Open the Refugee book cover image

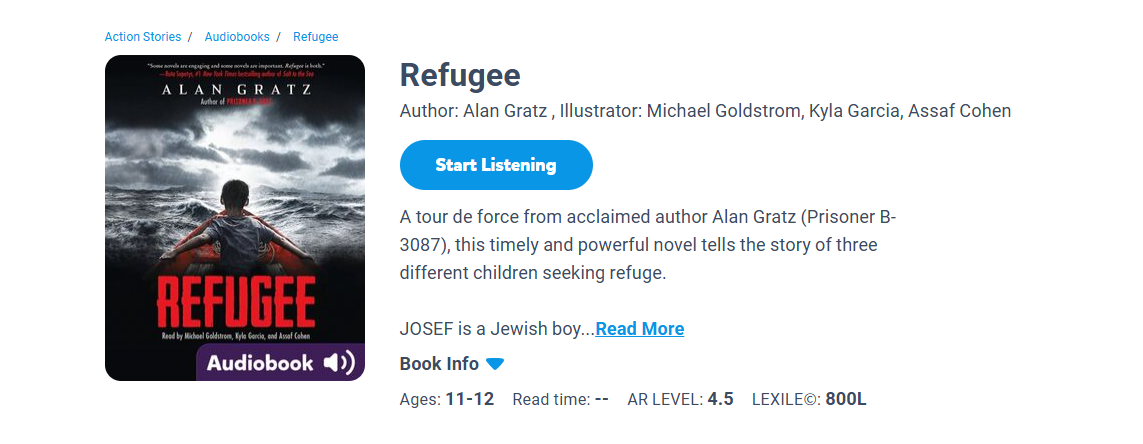tap(235, 200)
